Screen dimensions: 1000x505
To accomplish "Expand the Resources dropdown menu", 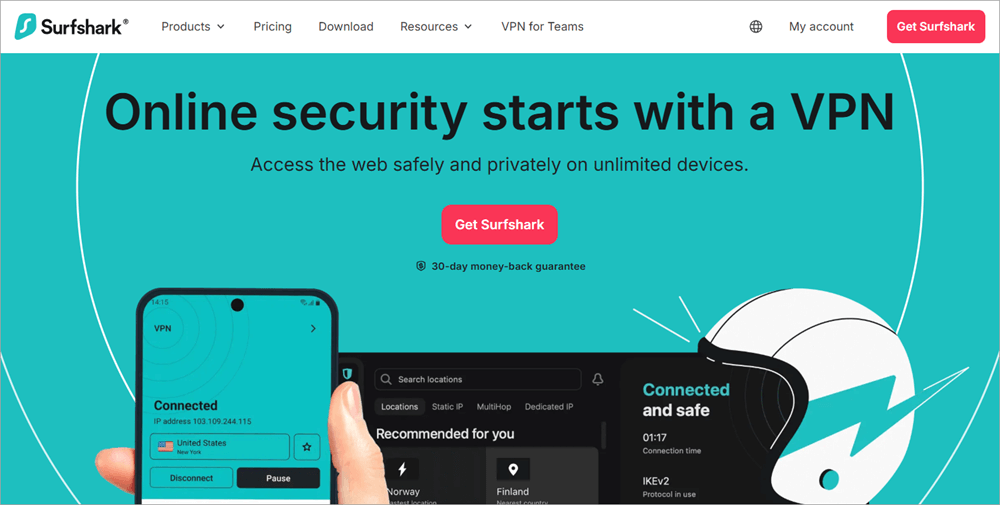I will 436,27.
